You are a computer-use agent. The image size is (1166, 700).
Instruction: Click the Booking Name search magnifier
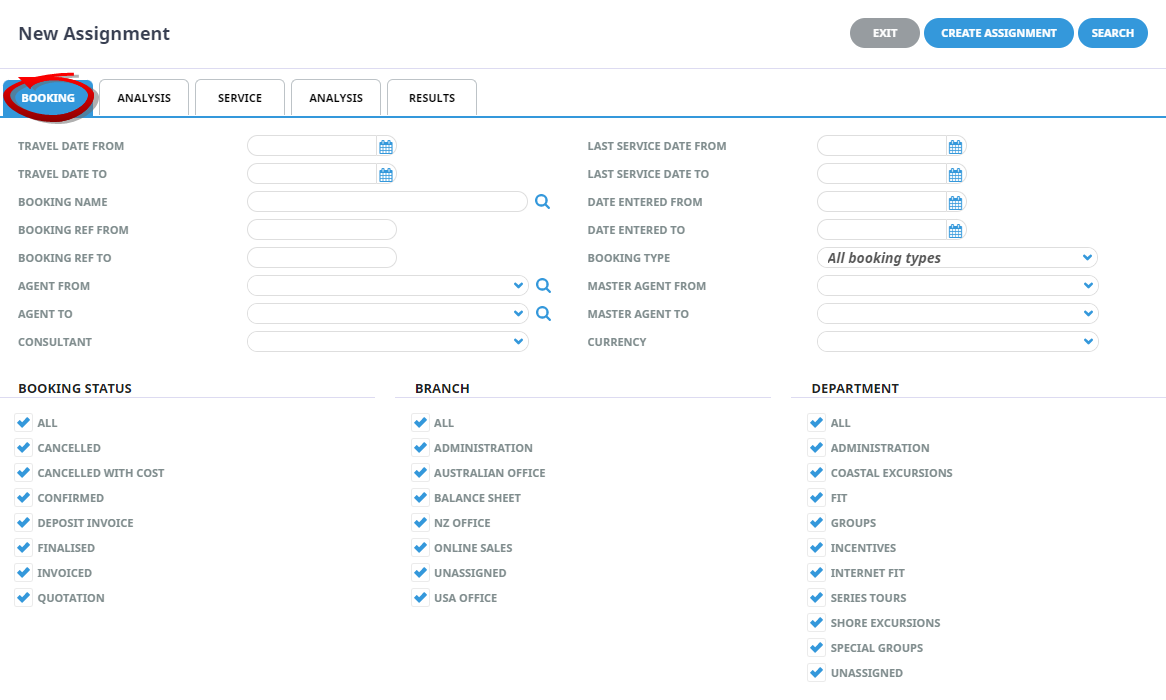click(x=542, y=202)
